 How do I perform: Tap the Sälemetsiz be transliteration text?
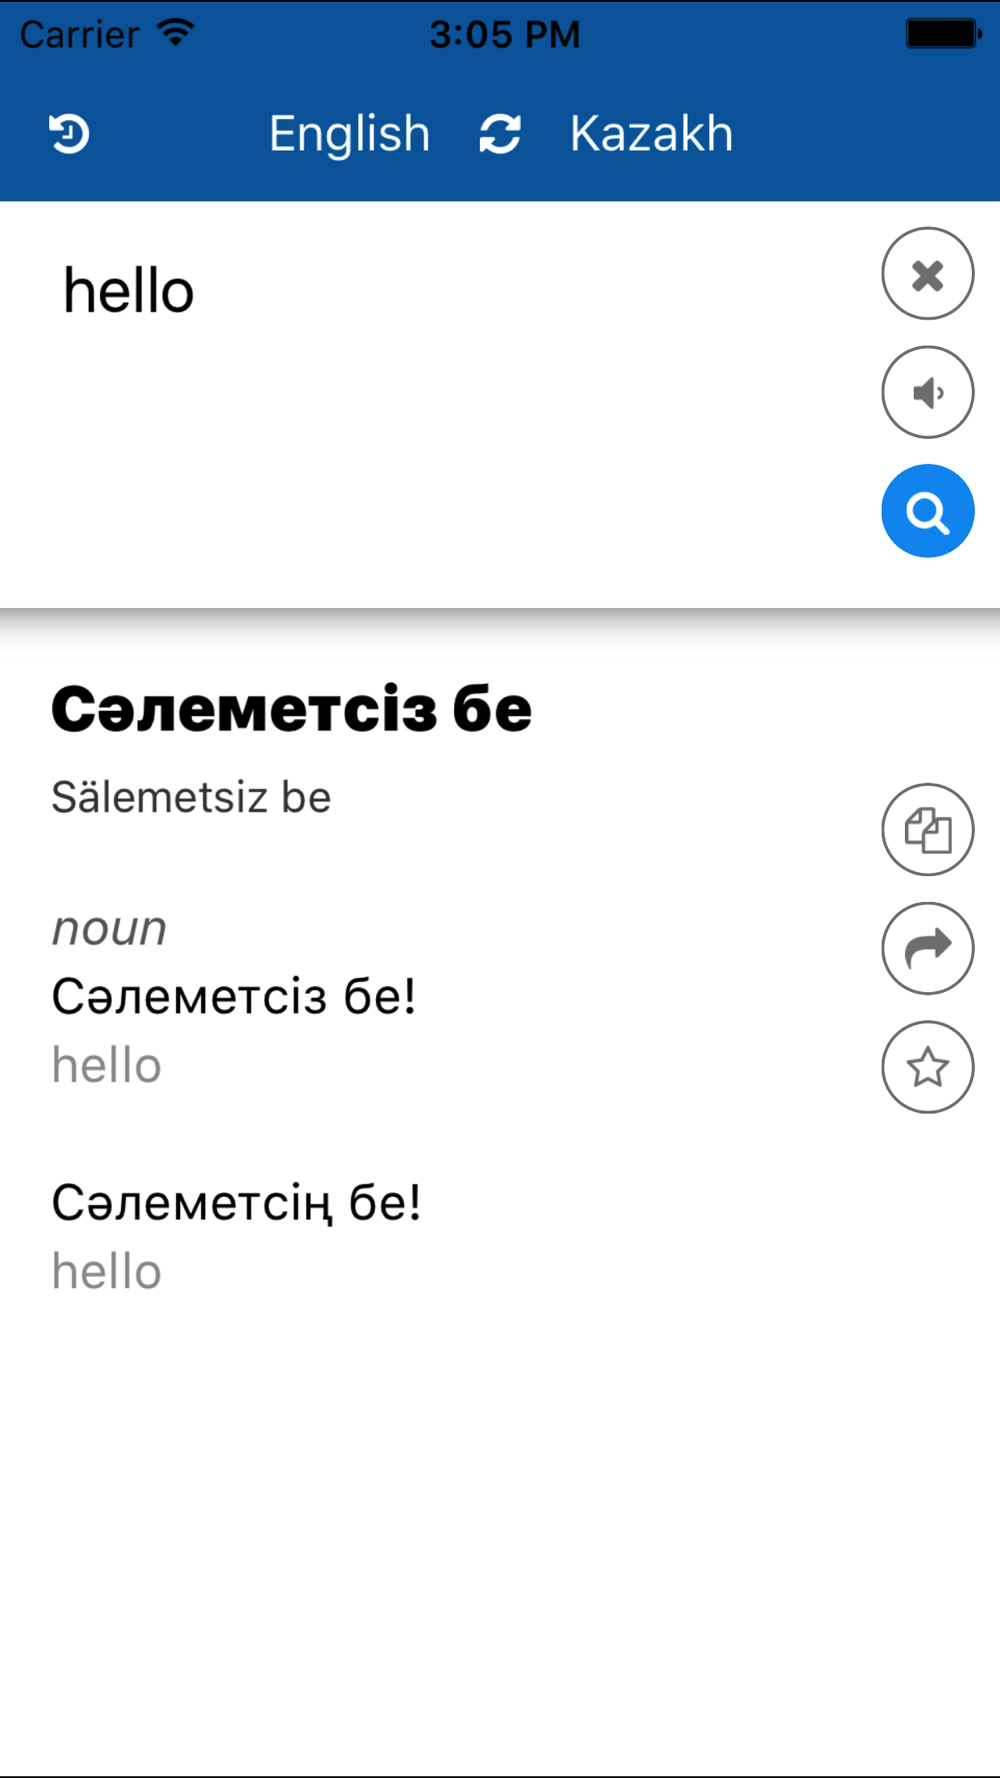[x=191, y=798]
